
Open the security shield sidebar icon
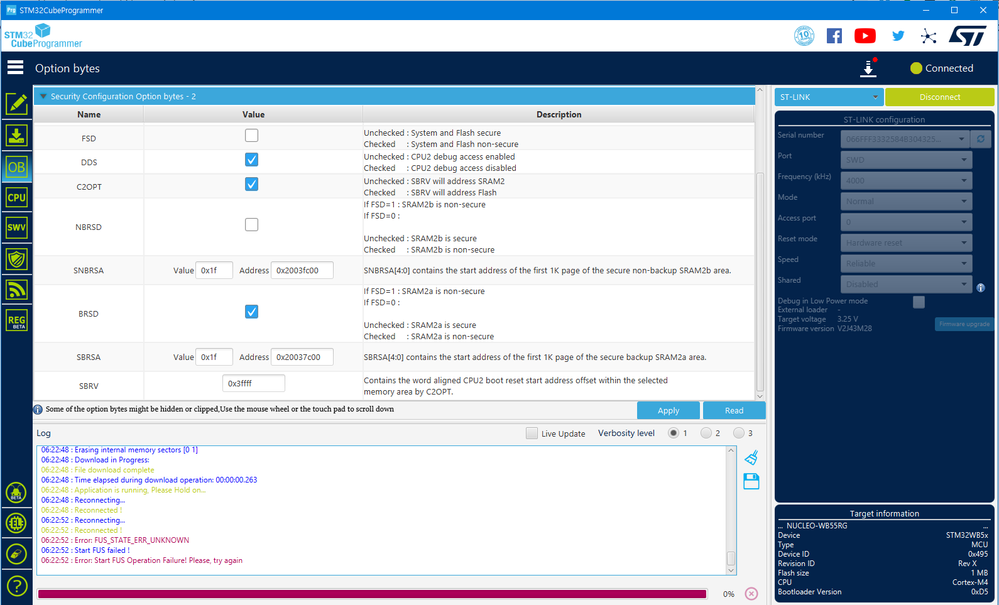tap(17, 259)
